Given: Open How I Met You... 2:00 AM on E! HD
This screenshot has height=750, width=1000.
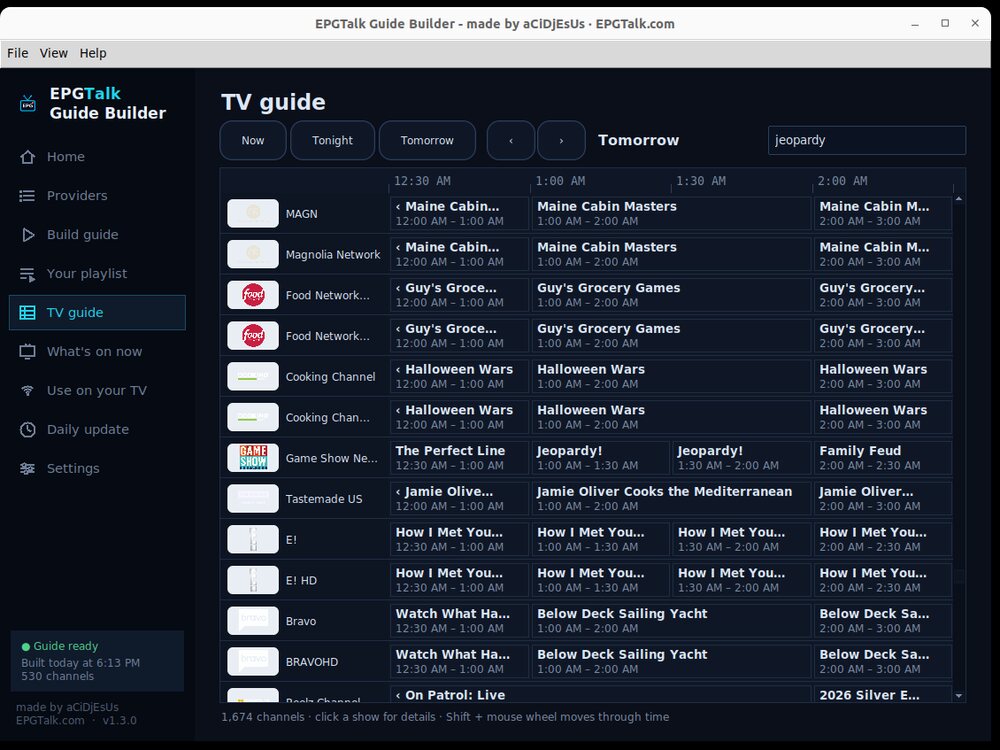Looking at the screenshot, I should (883, 580).
